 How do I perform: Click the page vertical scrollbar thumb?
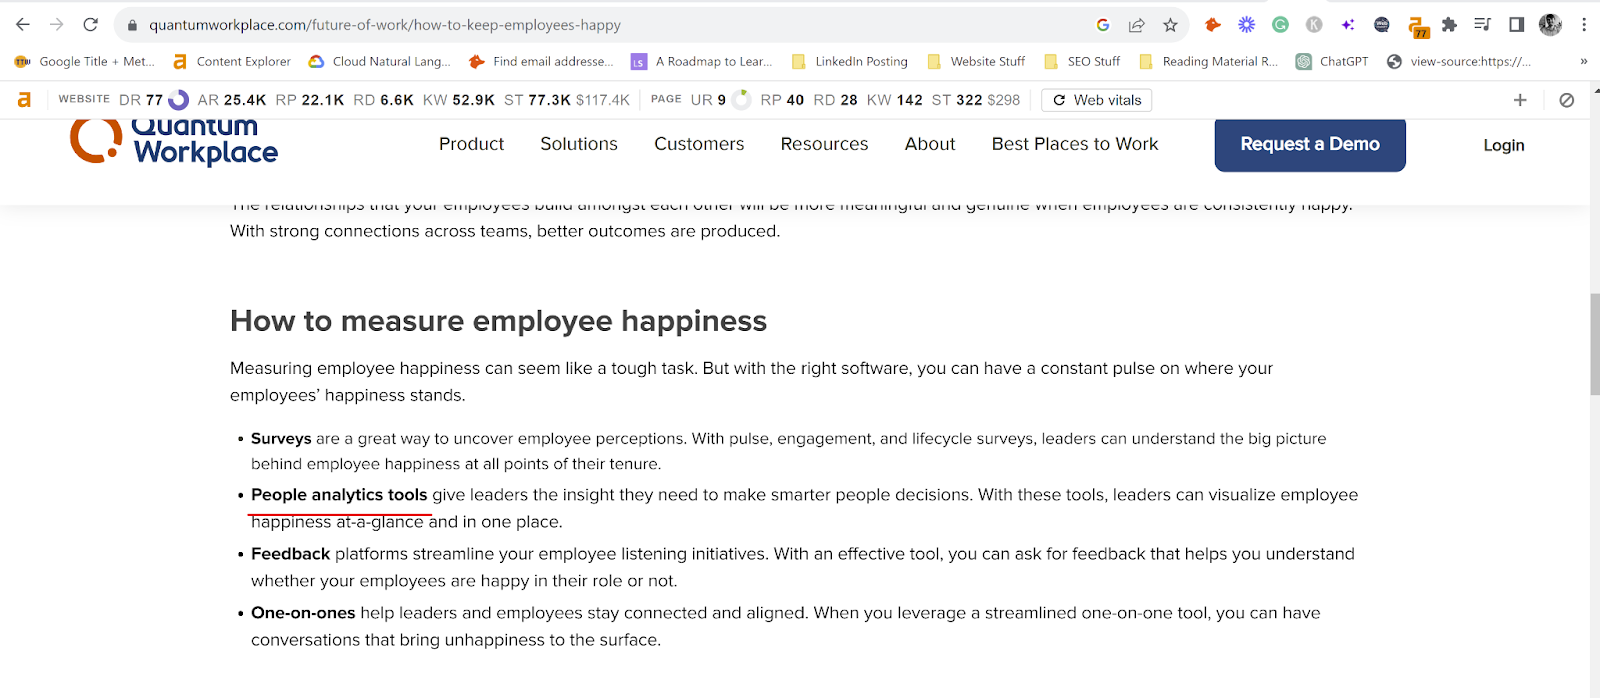pyautogui.click(x=1595, y=345)
